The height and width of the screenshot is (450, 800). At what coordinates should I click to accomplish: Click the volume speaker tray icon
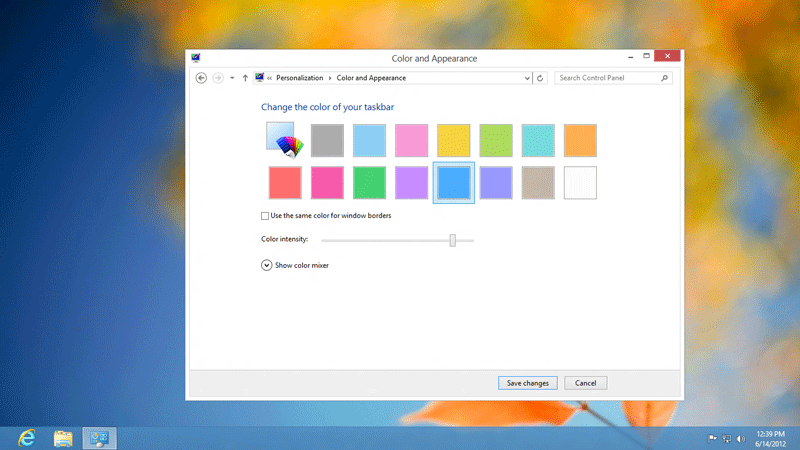[741, 438]
